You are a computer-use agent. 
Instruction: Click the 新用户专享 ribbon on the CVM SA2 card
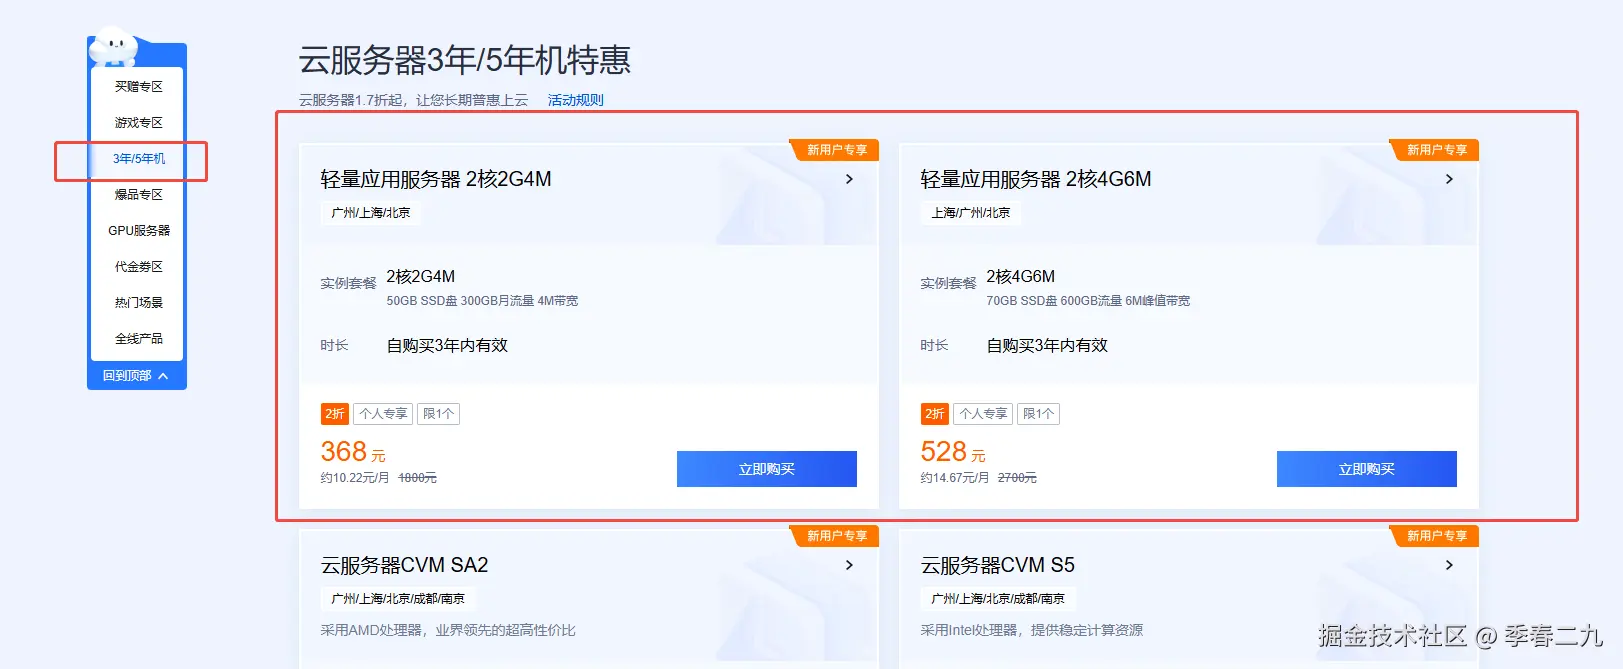click(x=834, y=536)
